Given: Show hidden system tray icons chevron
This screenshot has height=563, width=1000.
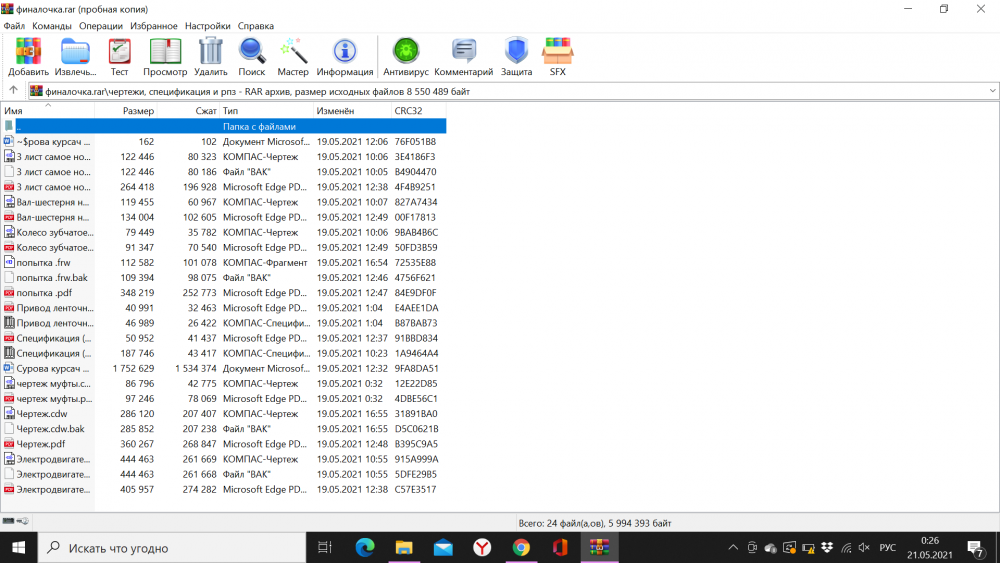Looking at the screenshot, I should (734, 548).
